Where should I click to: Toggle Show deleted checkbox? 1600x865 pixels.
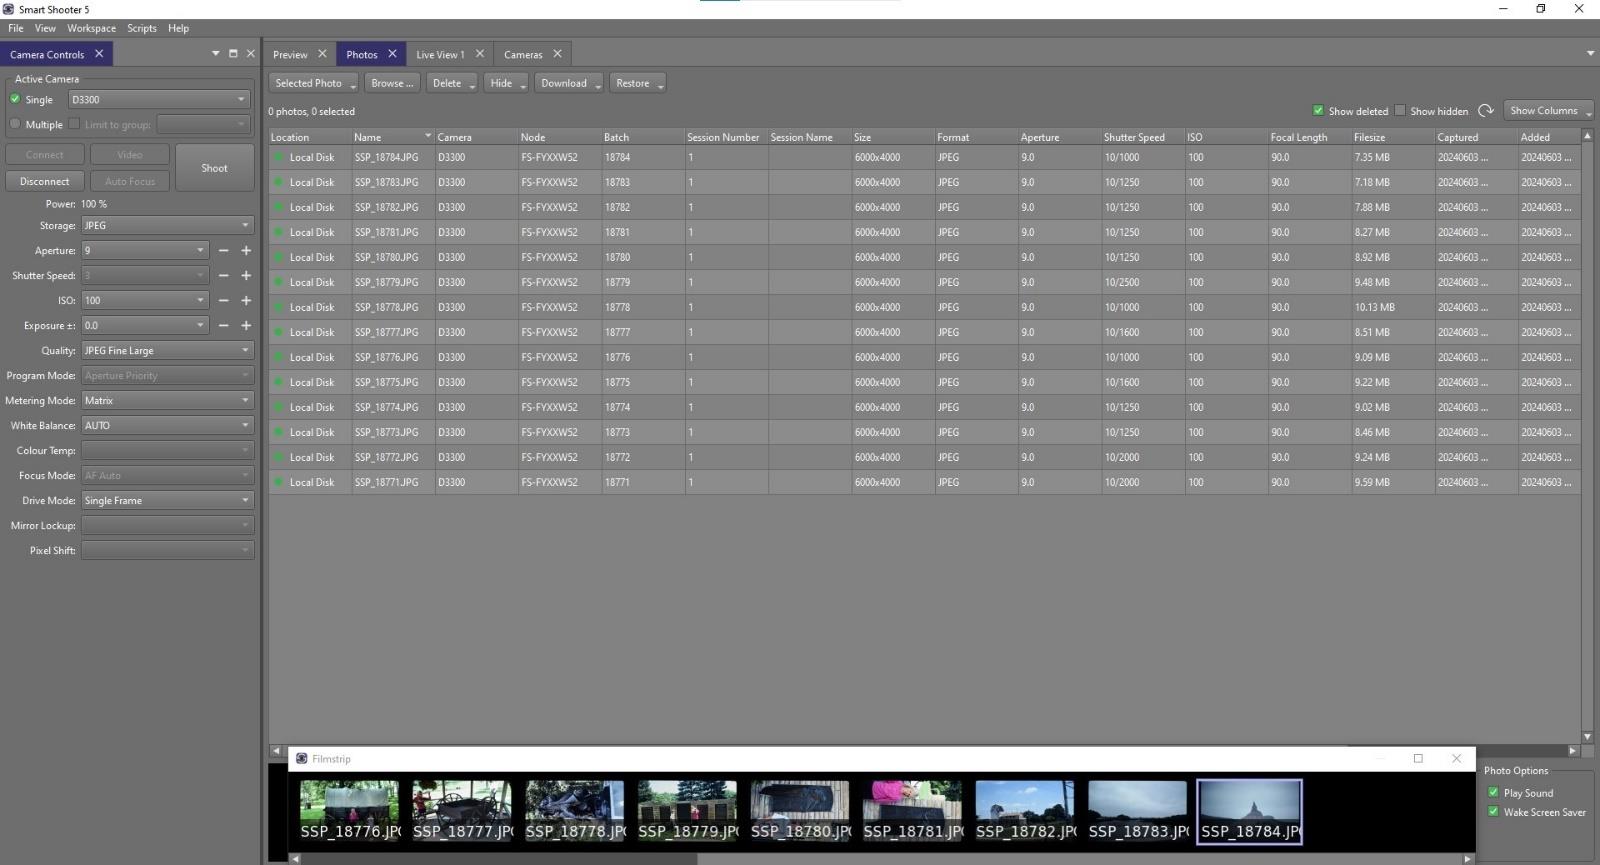click(x=1318, y=111)
